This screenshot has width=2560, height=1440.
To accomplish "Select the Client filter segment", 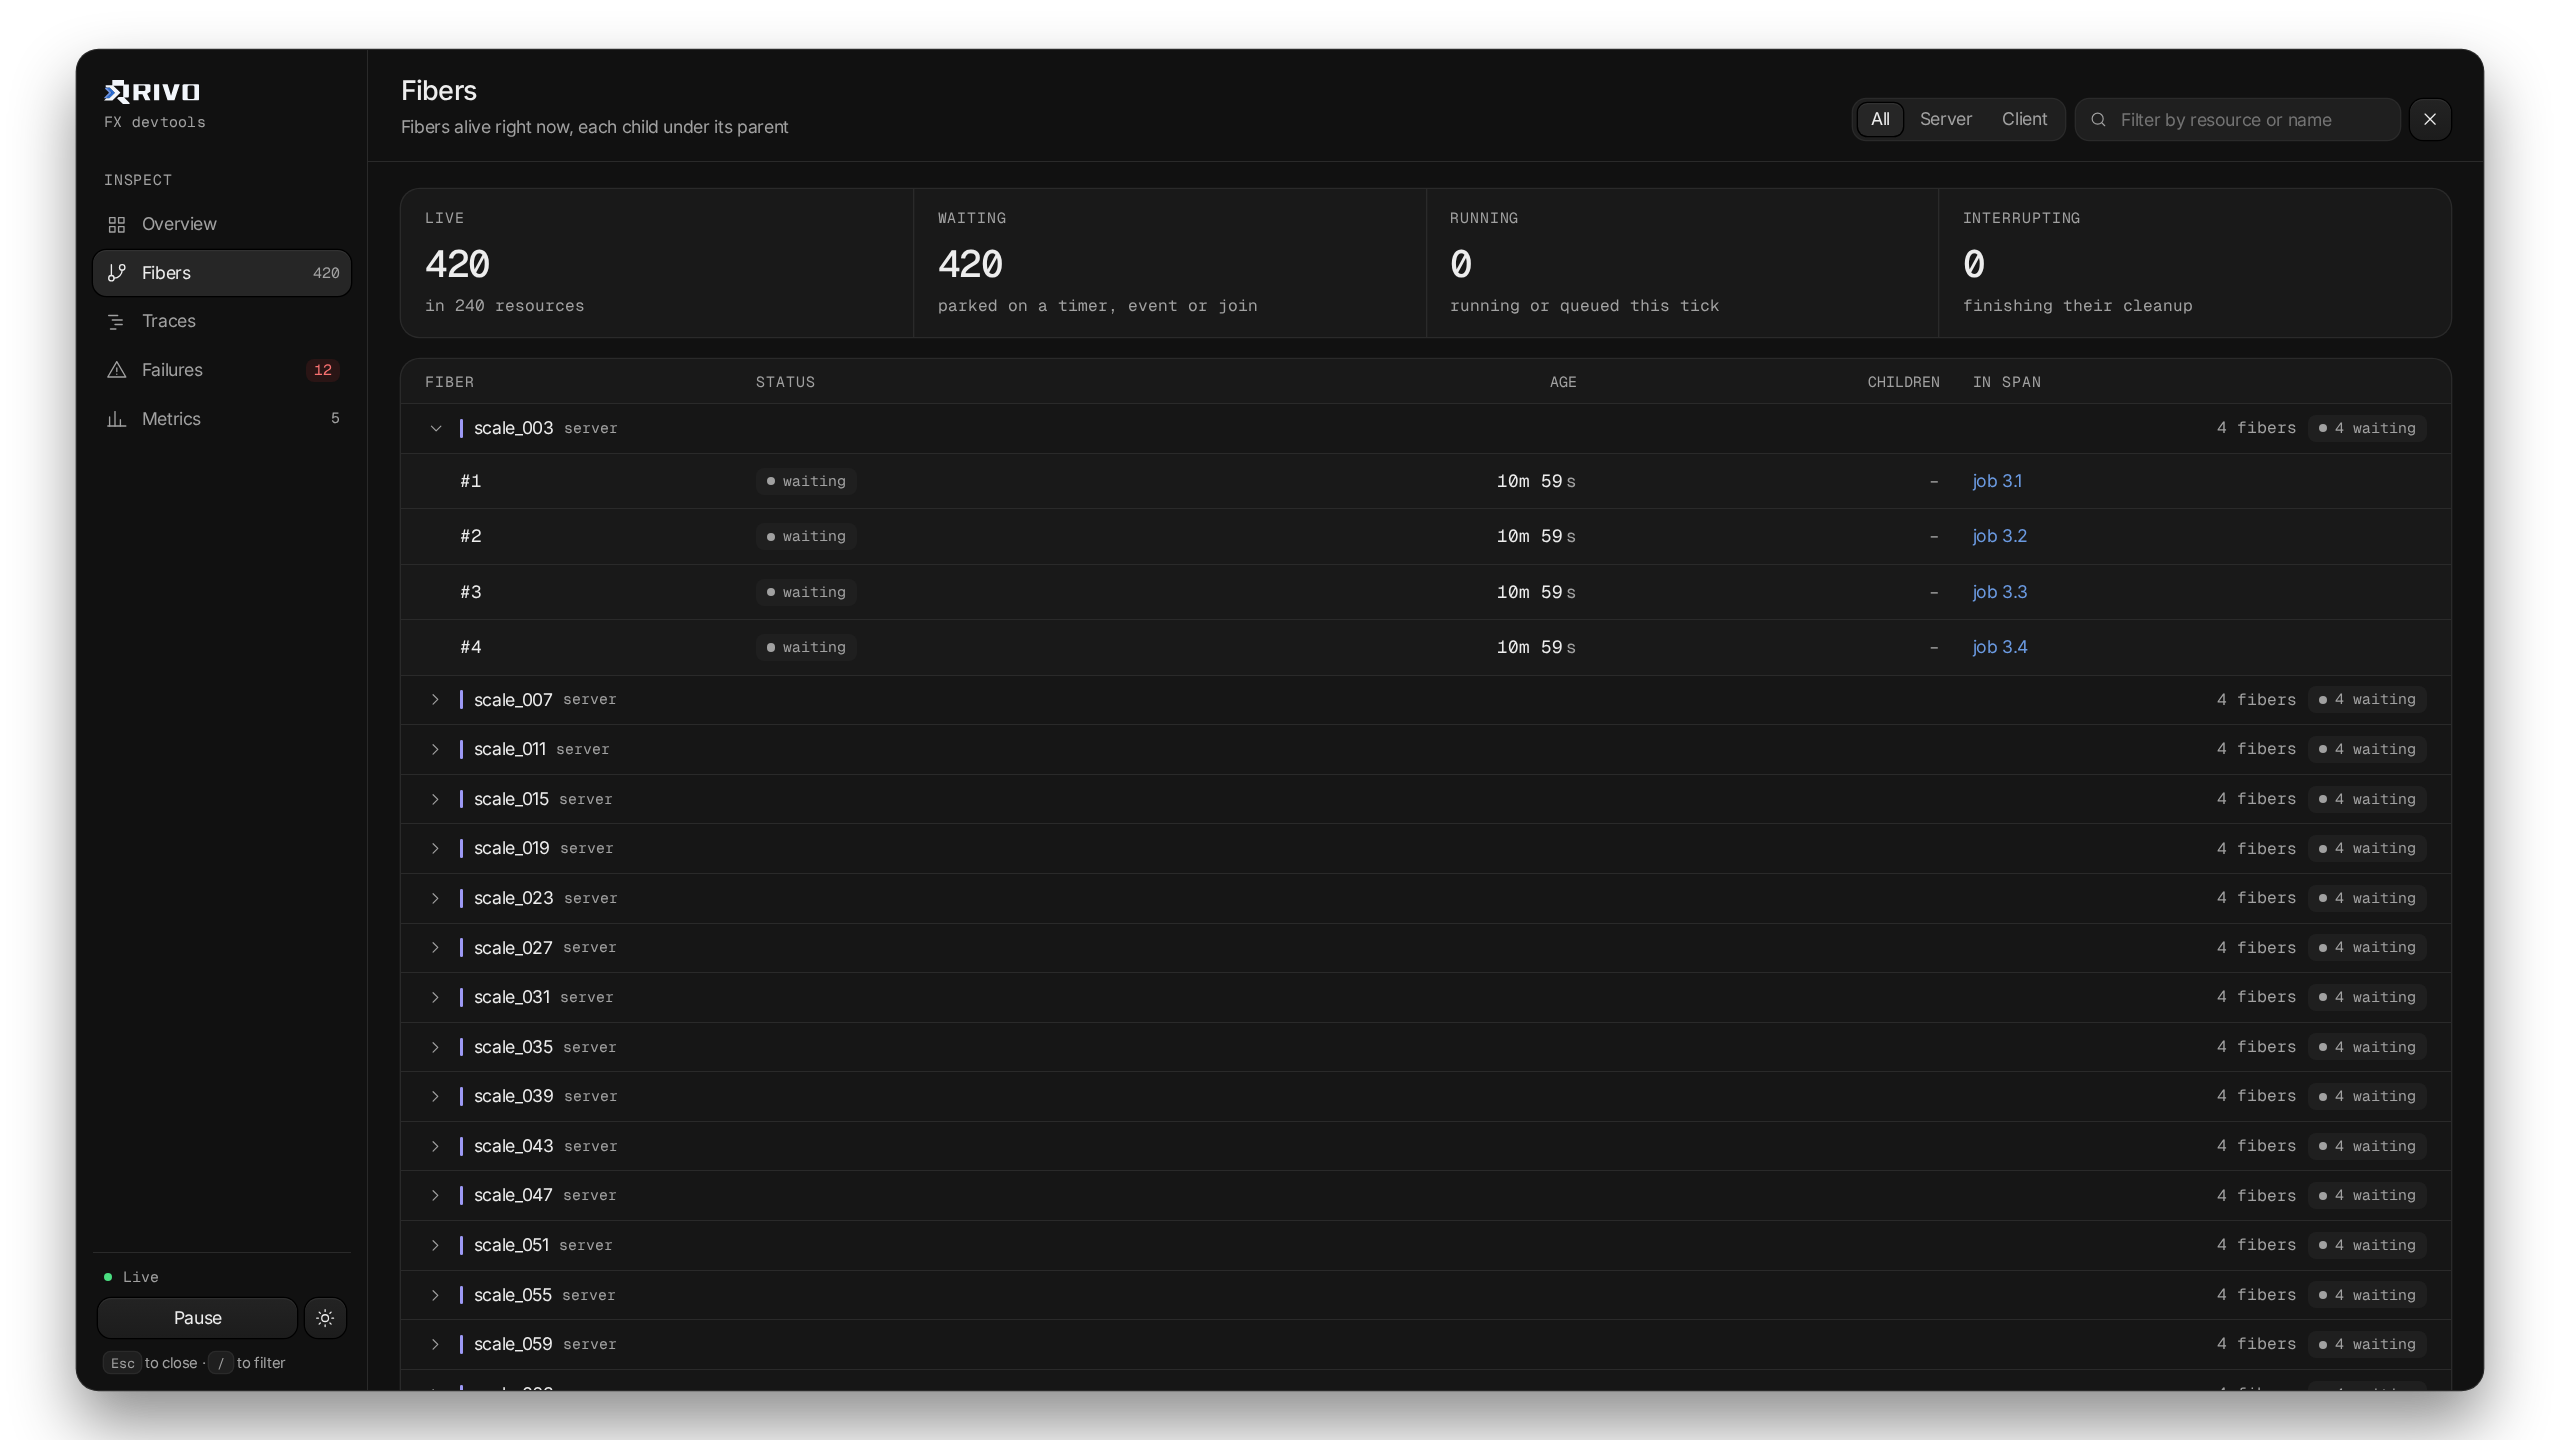I will click(2024, 119).
